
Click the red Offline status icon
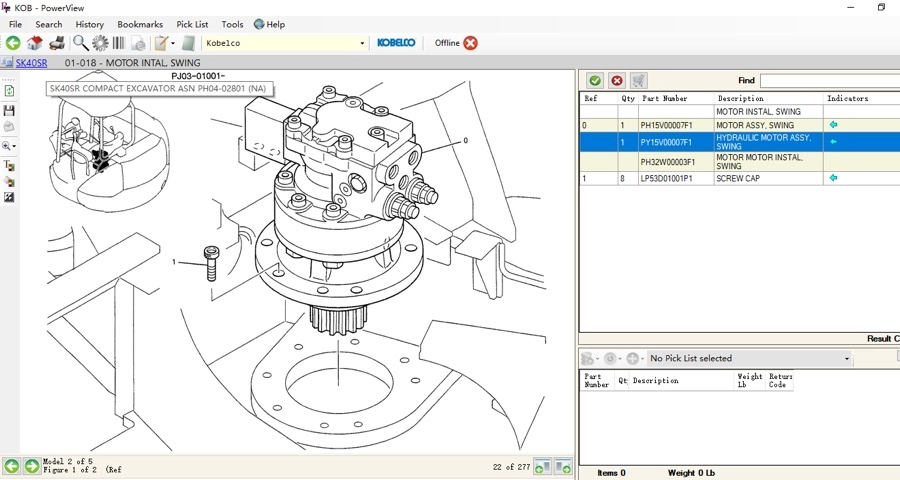pos(471,43)
